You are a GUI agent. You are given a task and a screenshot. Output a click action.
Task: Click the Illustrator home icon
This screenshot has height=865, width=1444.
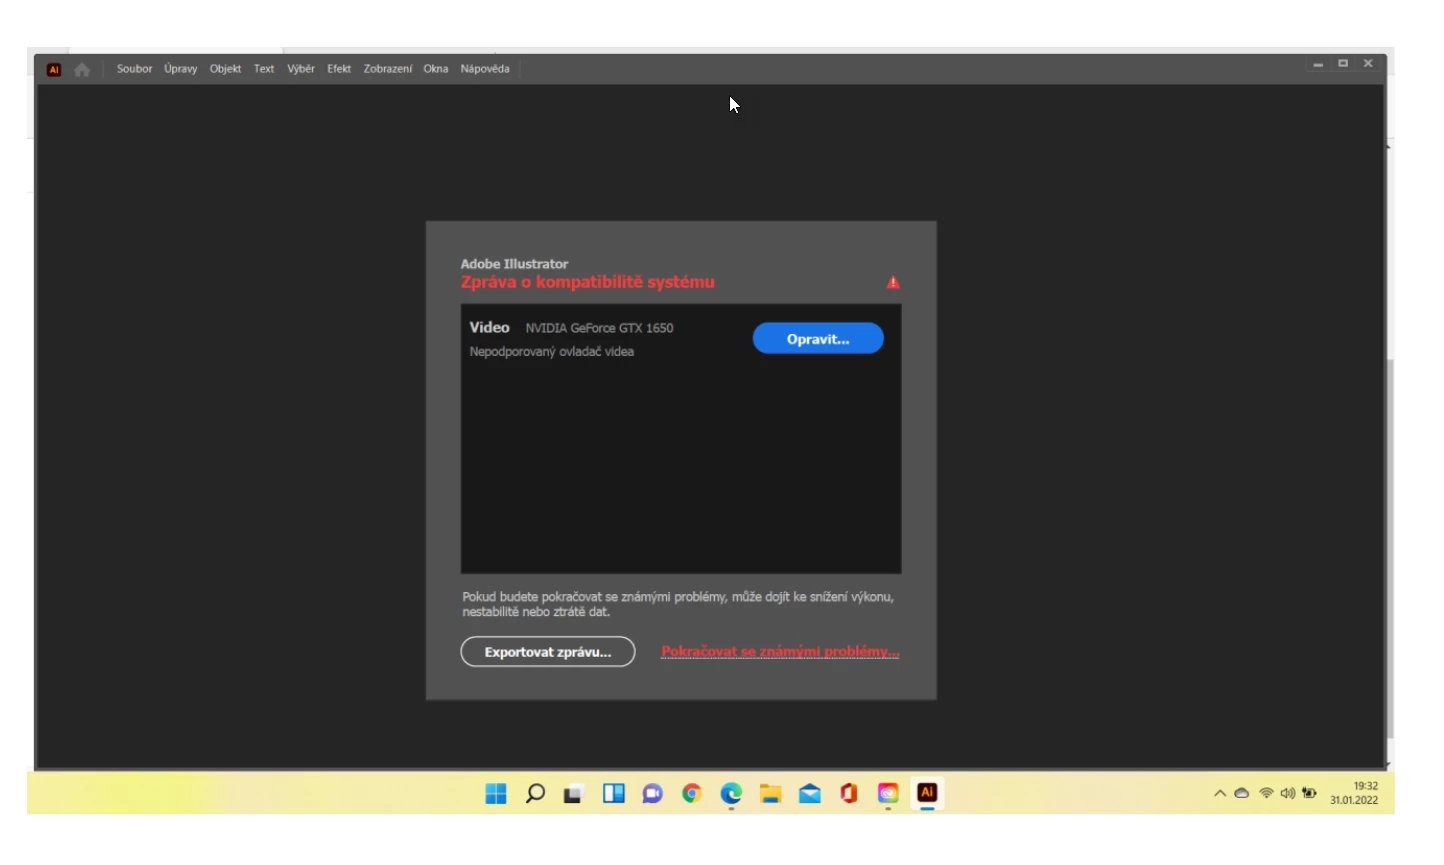coord(82,69)
